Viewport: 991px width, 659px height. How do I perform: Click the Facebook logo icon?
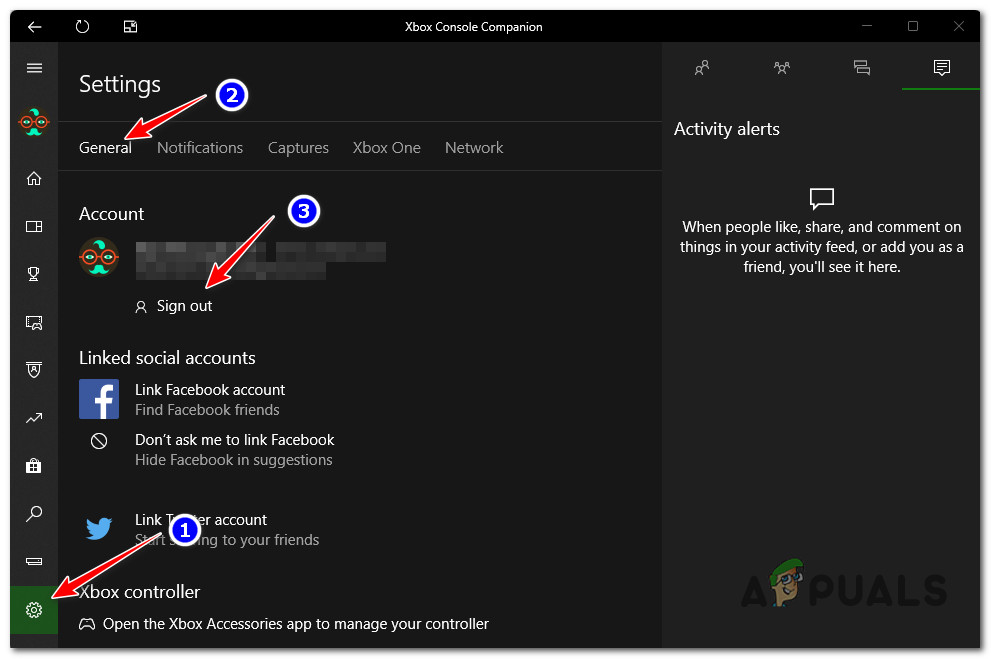[x=99, y=399]
